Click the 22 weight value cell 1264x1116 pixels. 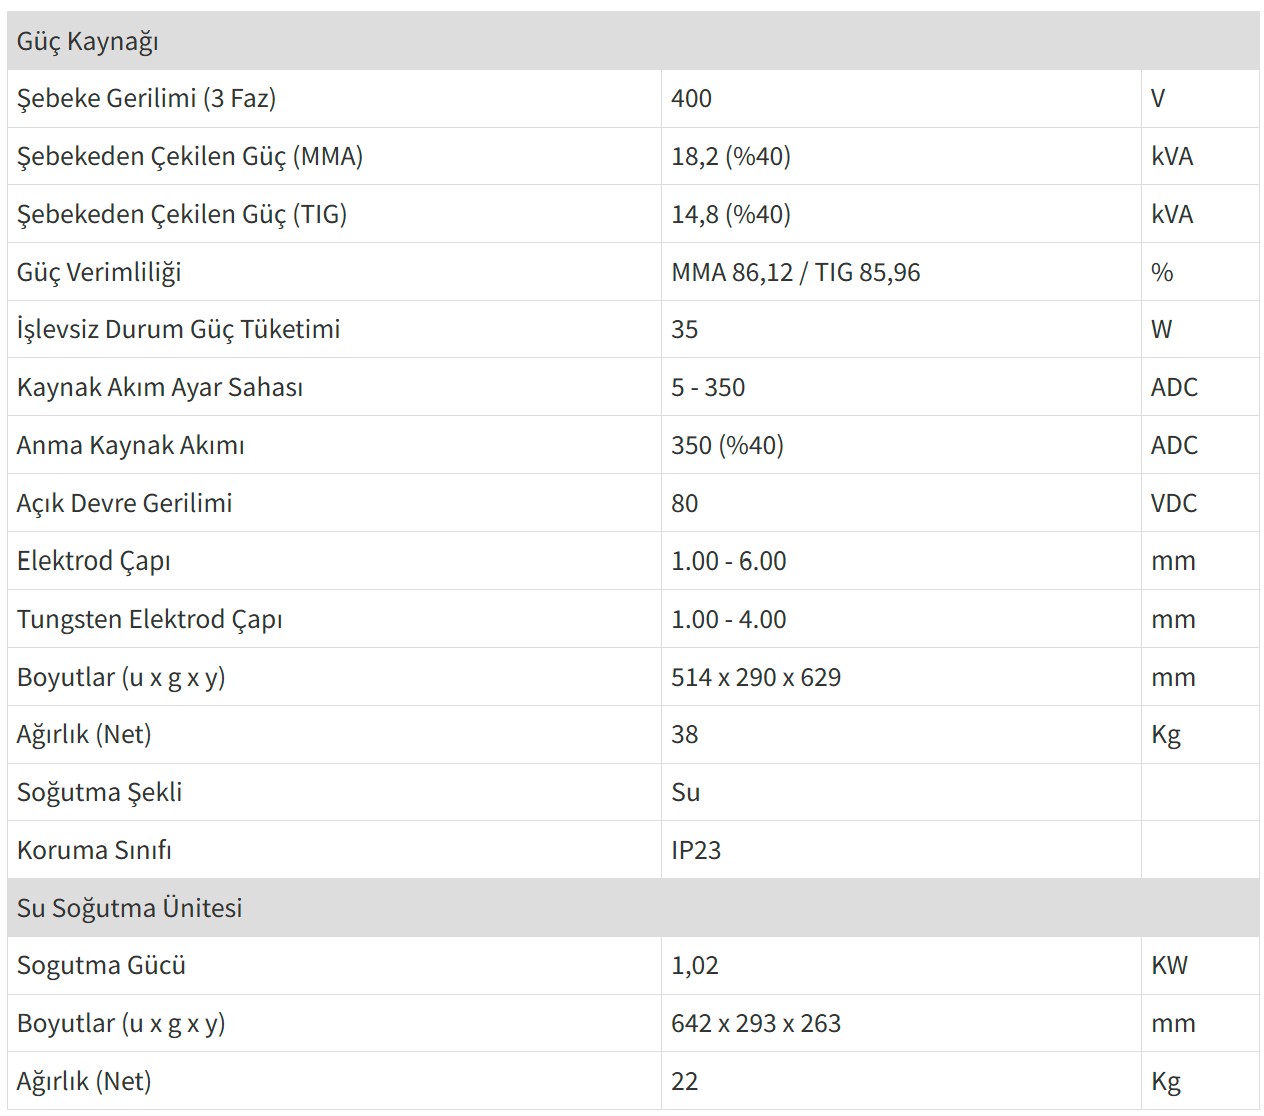tap(685, 1081)
